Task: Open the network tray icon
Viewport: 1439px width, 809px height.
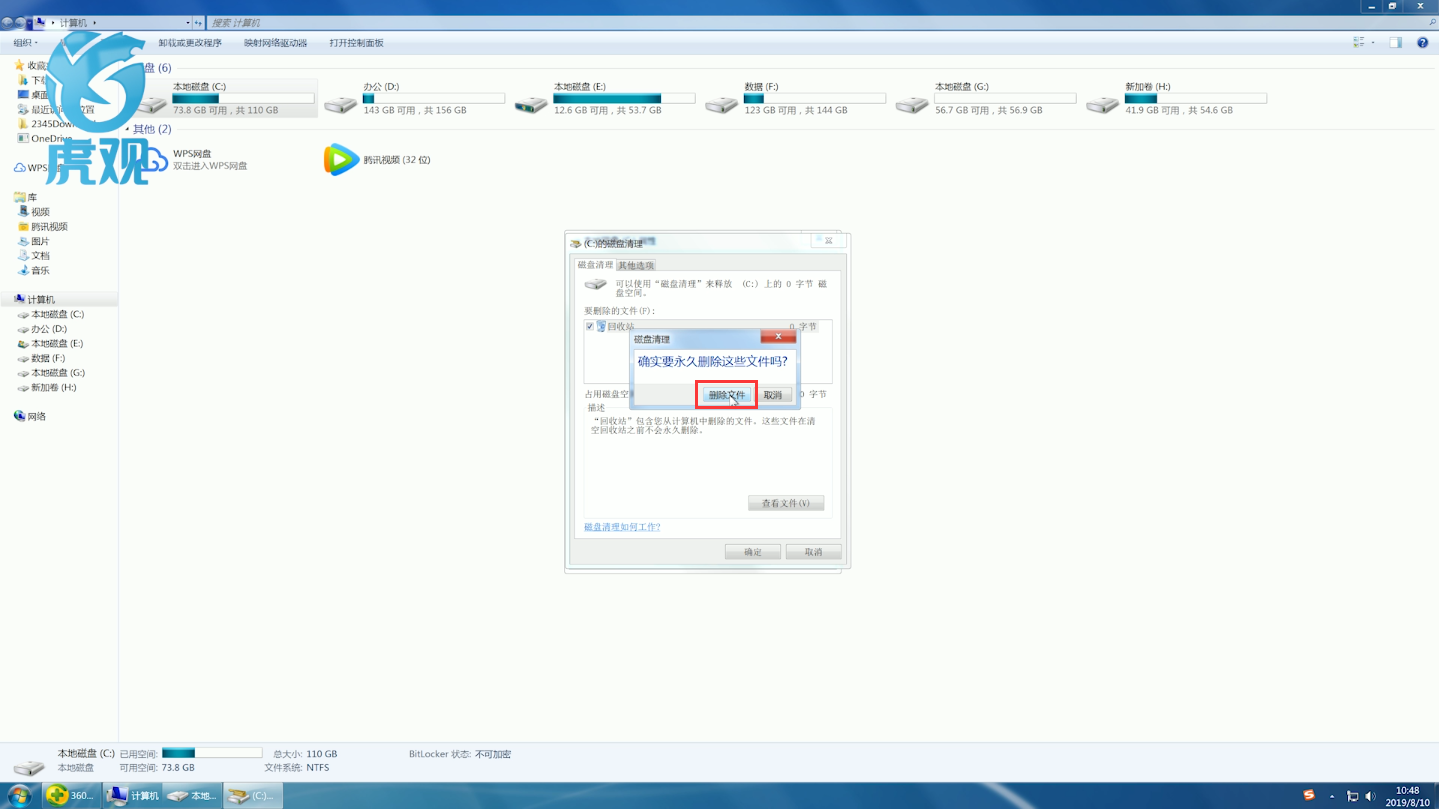Action: (x=1352, y=797)
